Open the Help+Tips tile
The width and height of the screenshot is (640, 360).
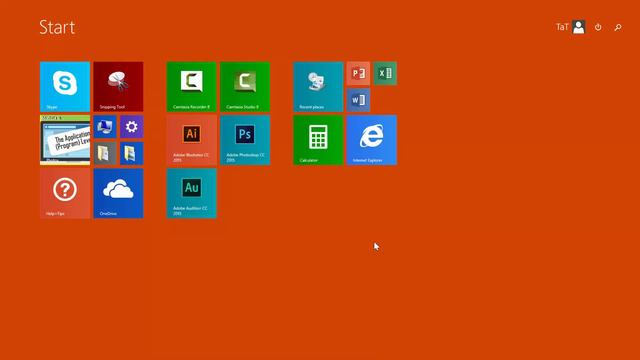[x=65, y=193]
